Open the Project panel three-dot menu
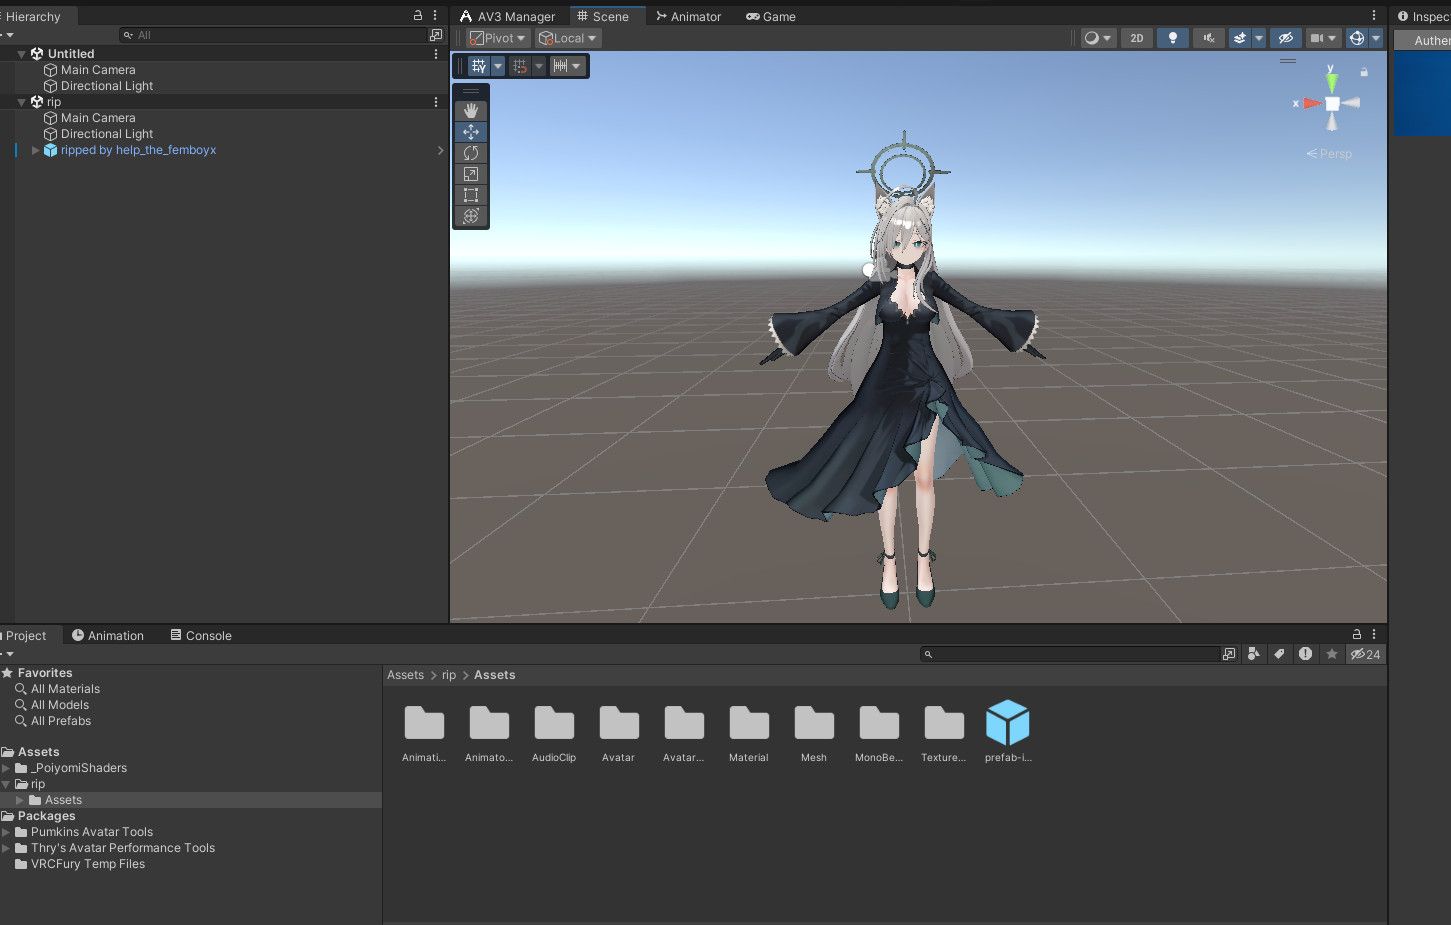Screen dimensions: 1451x925 (x=1374, y=634)
